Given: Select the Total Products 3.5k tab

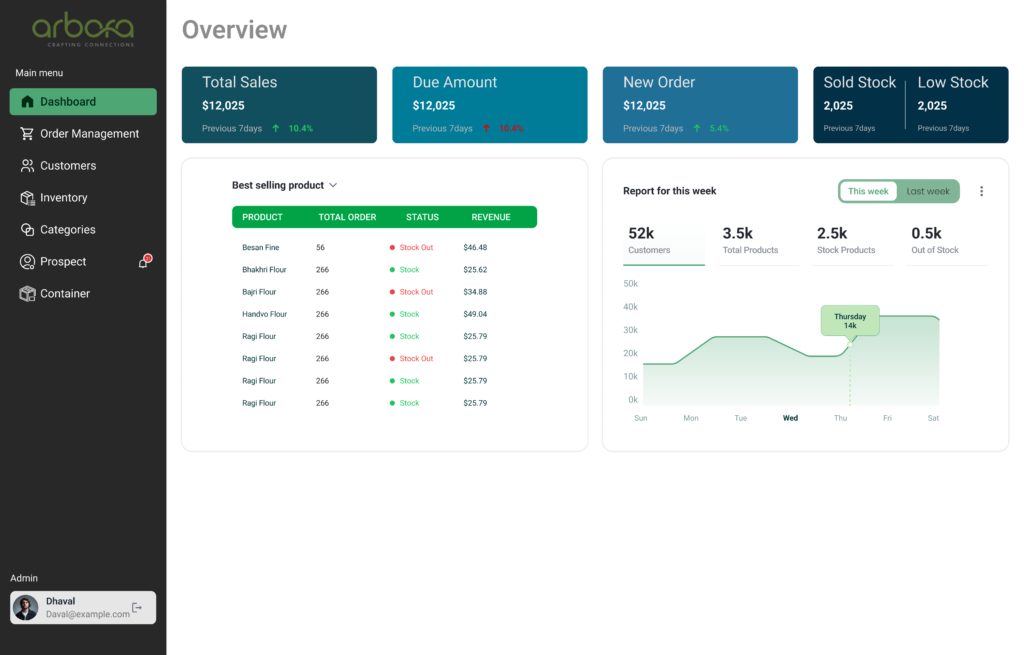Looking at the screenshot, I should tap(758, 241).
